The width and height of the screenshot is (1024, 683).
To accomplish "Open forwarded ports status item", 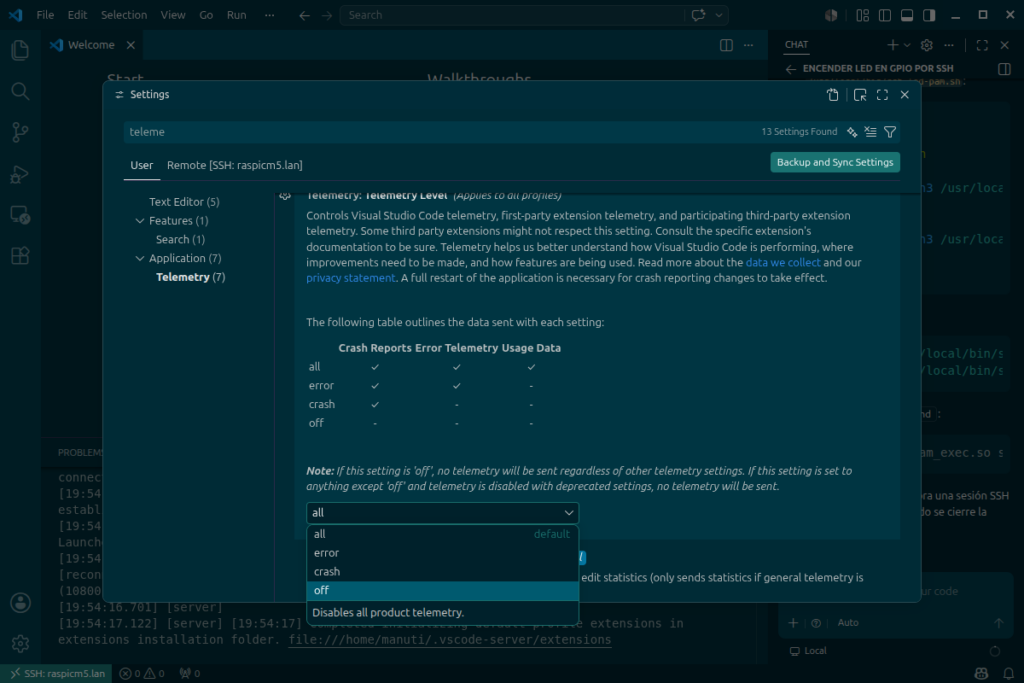I will pos(189,673).
